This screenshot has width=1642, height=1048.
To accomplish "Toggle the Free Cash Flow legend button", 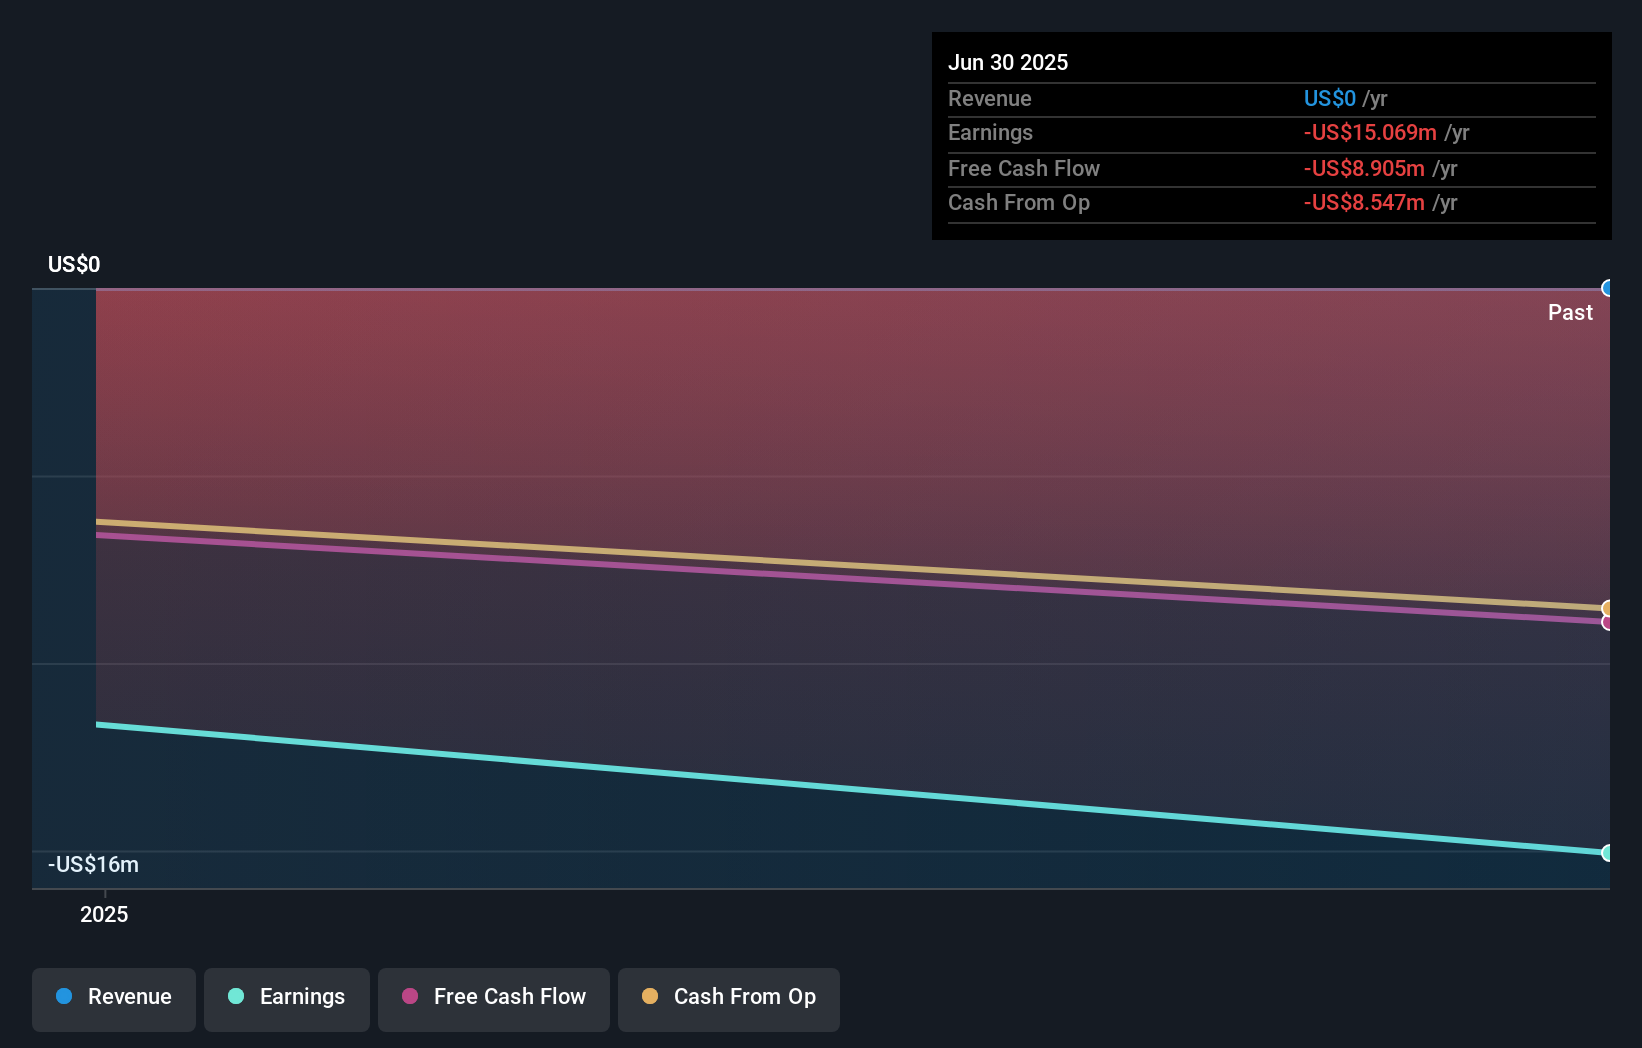I will coord(494,999).
